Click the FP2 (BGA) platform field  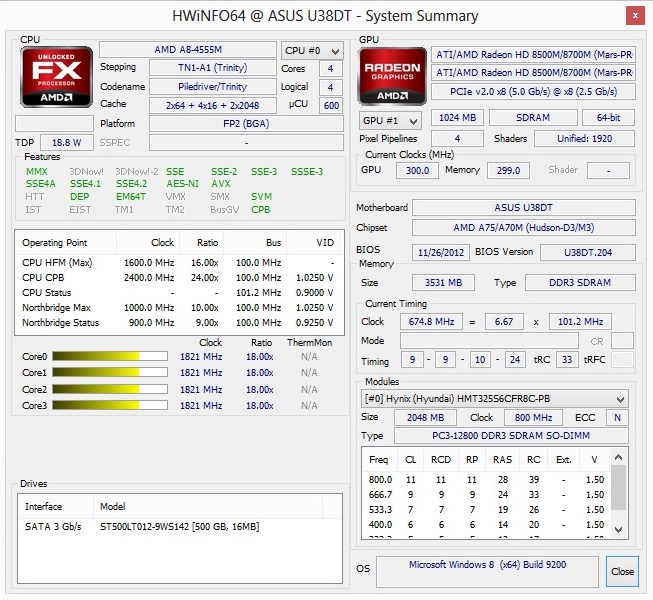coord(246,124)
